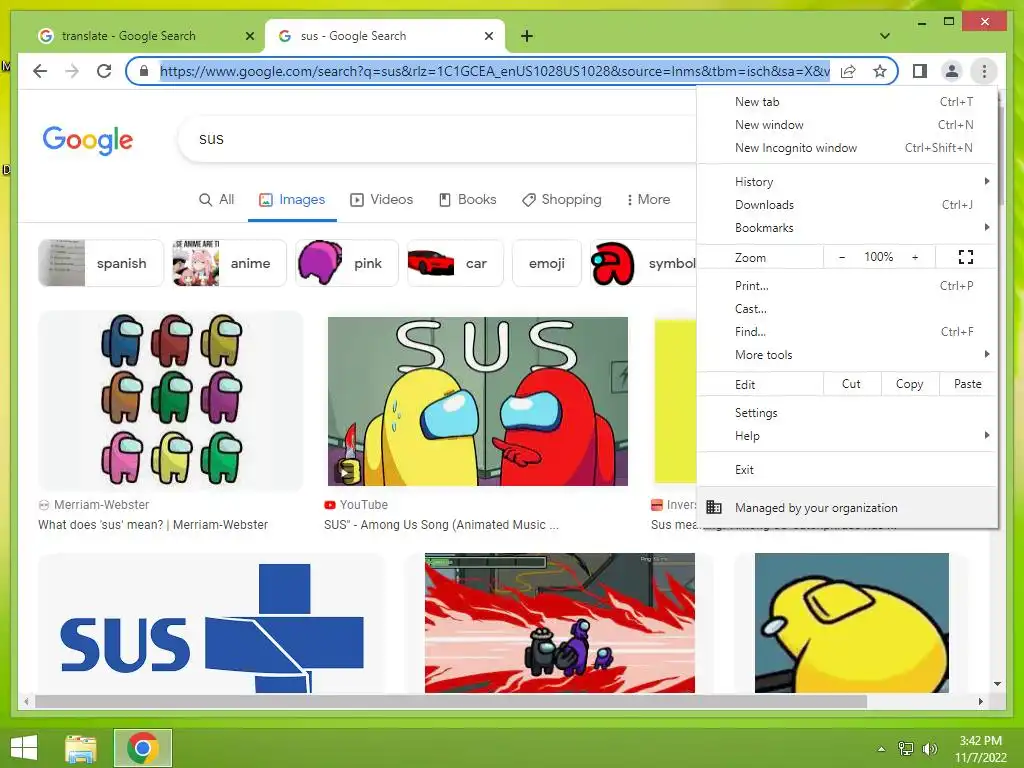This screenshot has width=1024, height=768.
Task: Open the blue SUS cross logo image
Action: coord(212,624)
